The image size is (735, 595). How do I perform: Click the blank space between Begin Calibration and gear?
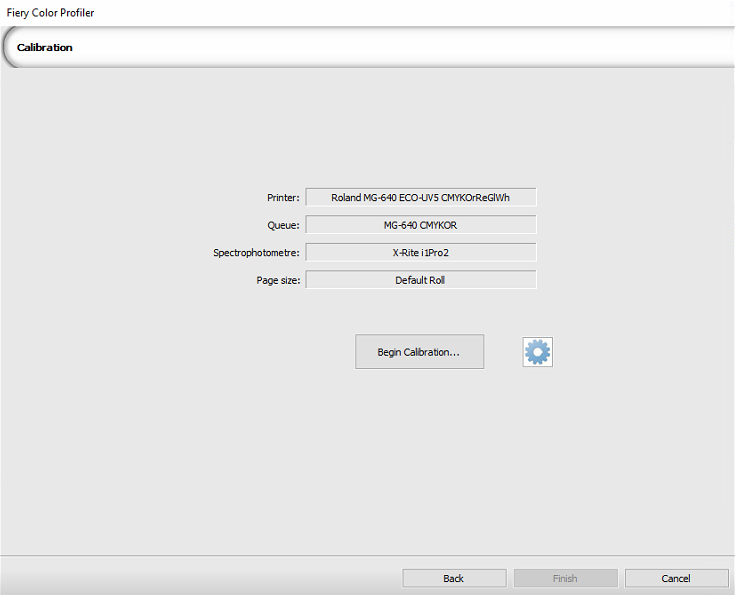click(x=503, y=352)
